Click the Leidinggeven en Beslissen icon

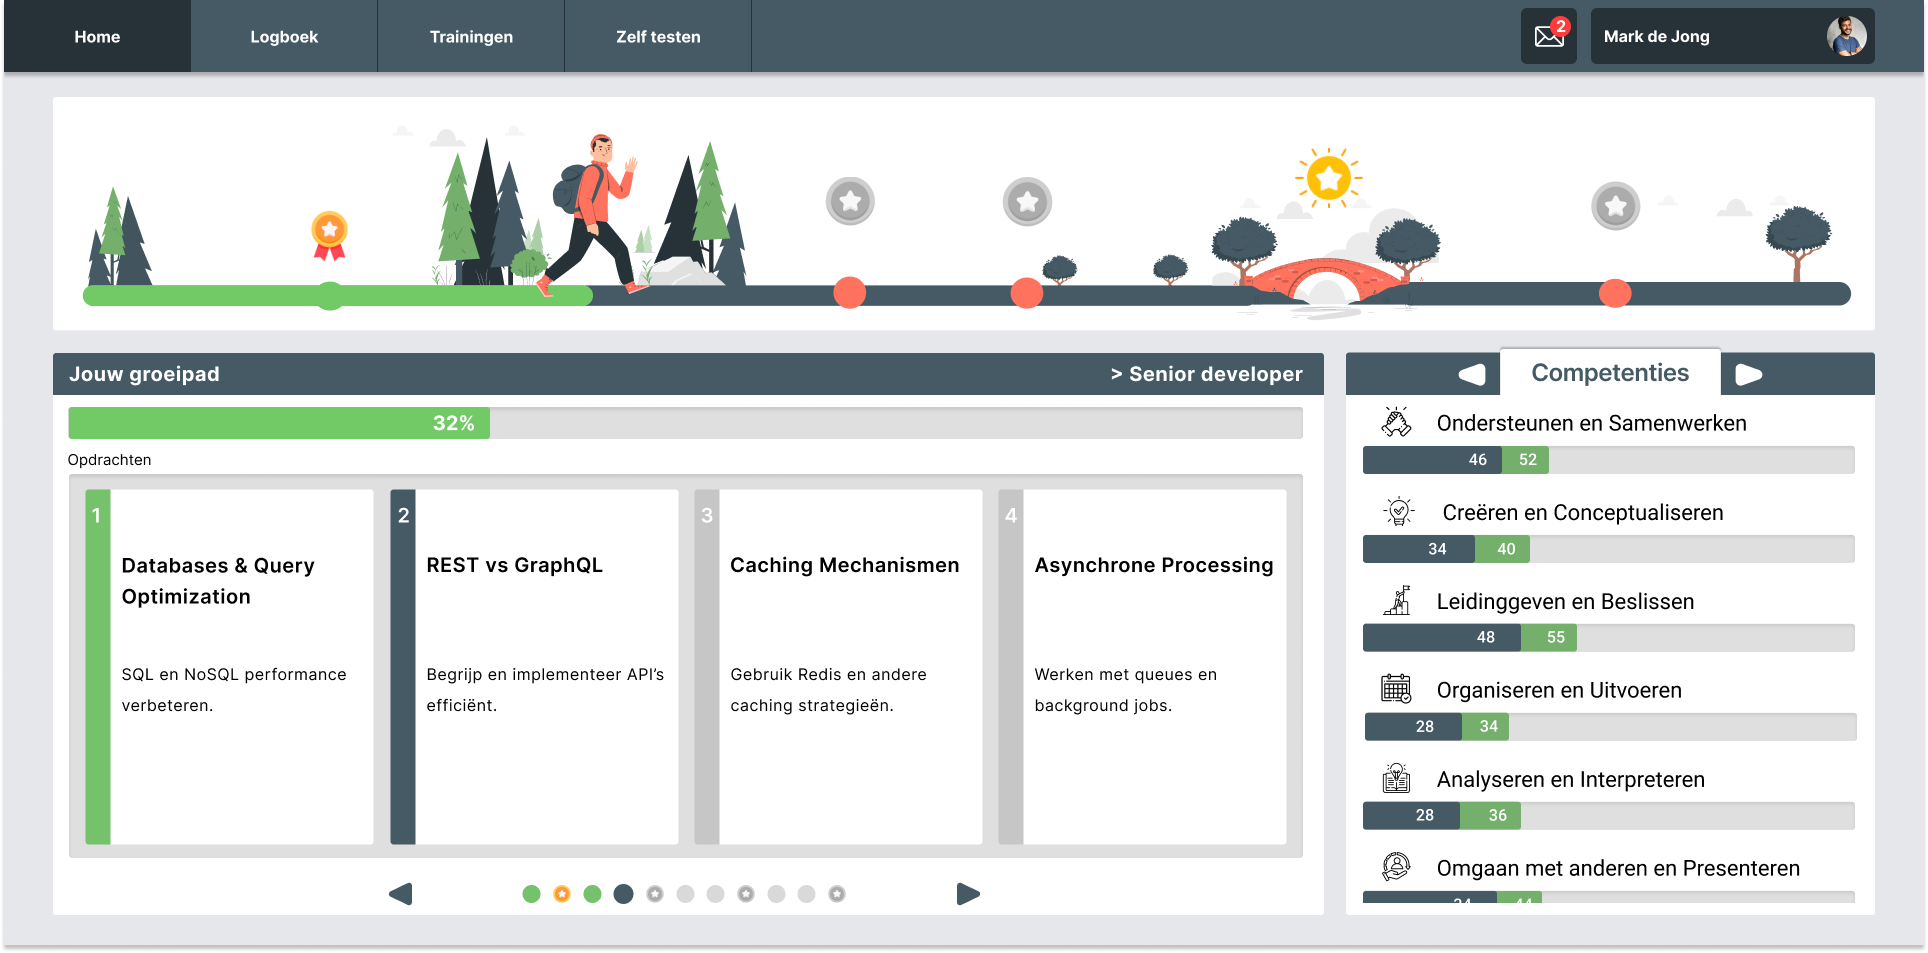[x=1397, y=600]
